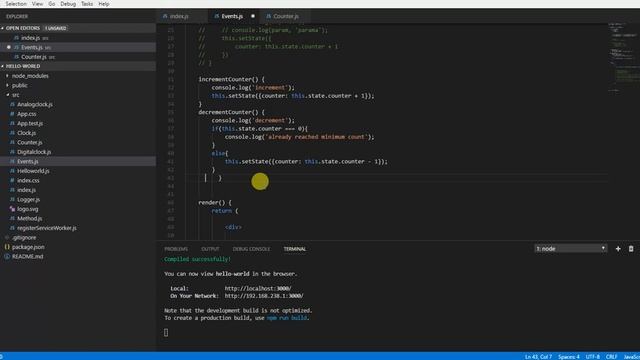Click the package.json braces icon
Image resolution: width=640 pixels, height=360 pixels.
pyautogui.click(x=7, y=247)
